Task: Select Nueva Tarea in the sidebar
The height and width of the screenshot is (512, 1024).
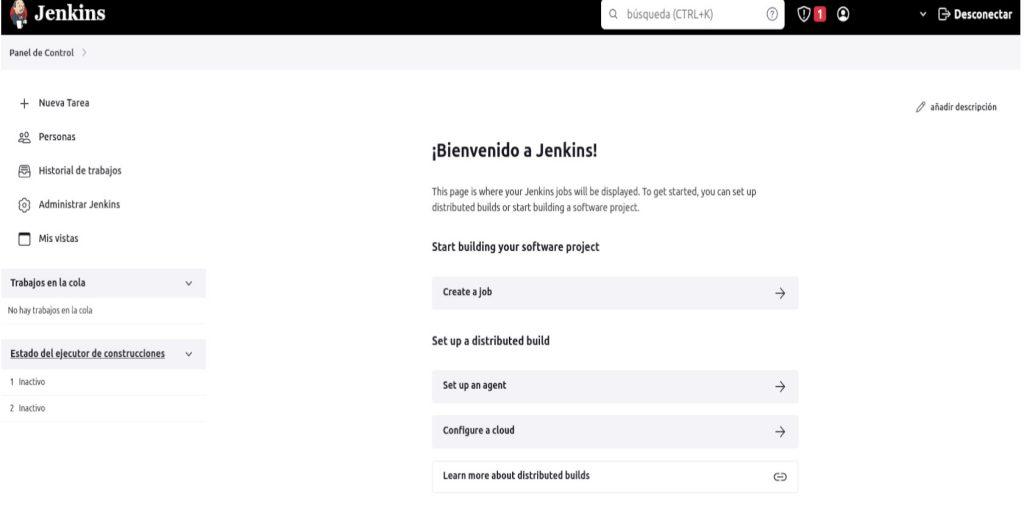Action: [64, 103]
